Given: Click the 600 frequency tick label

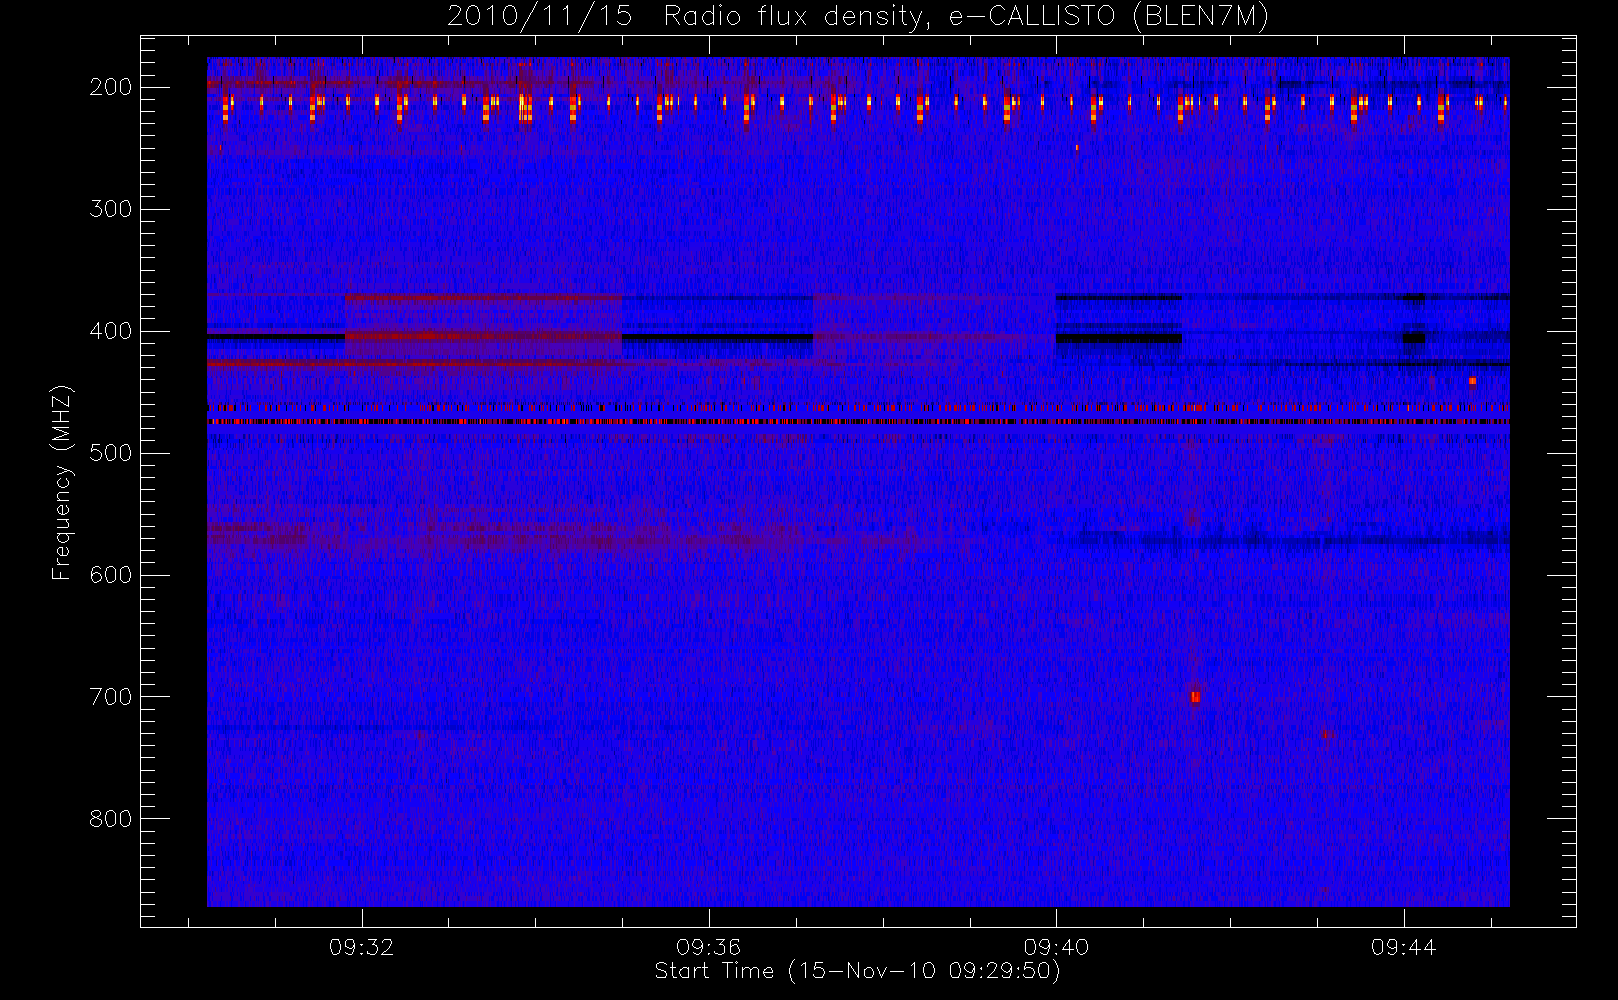Looking at the screenshot, I should [110, 575].
